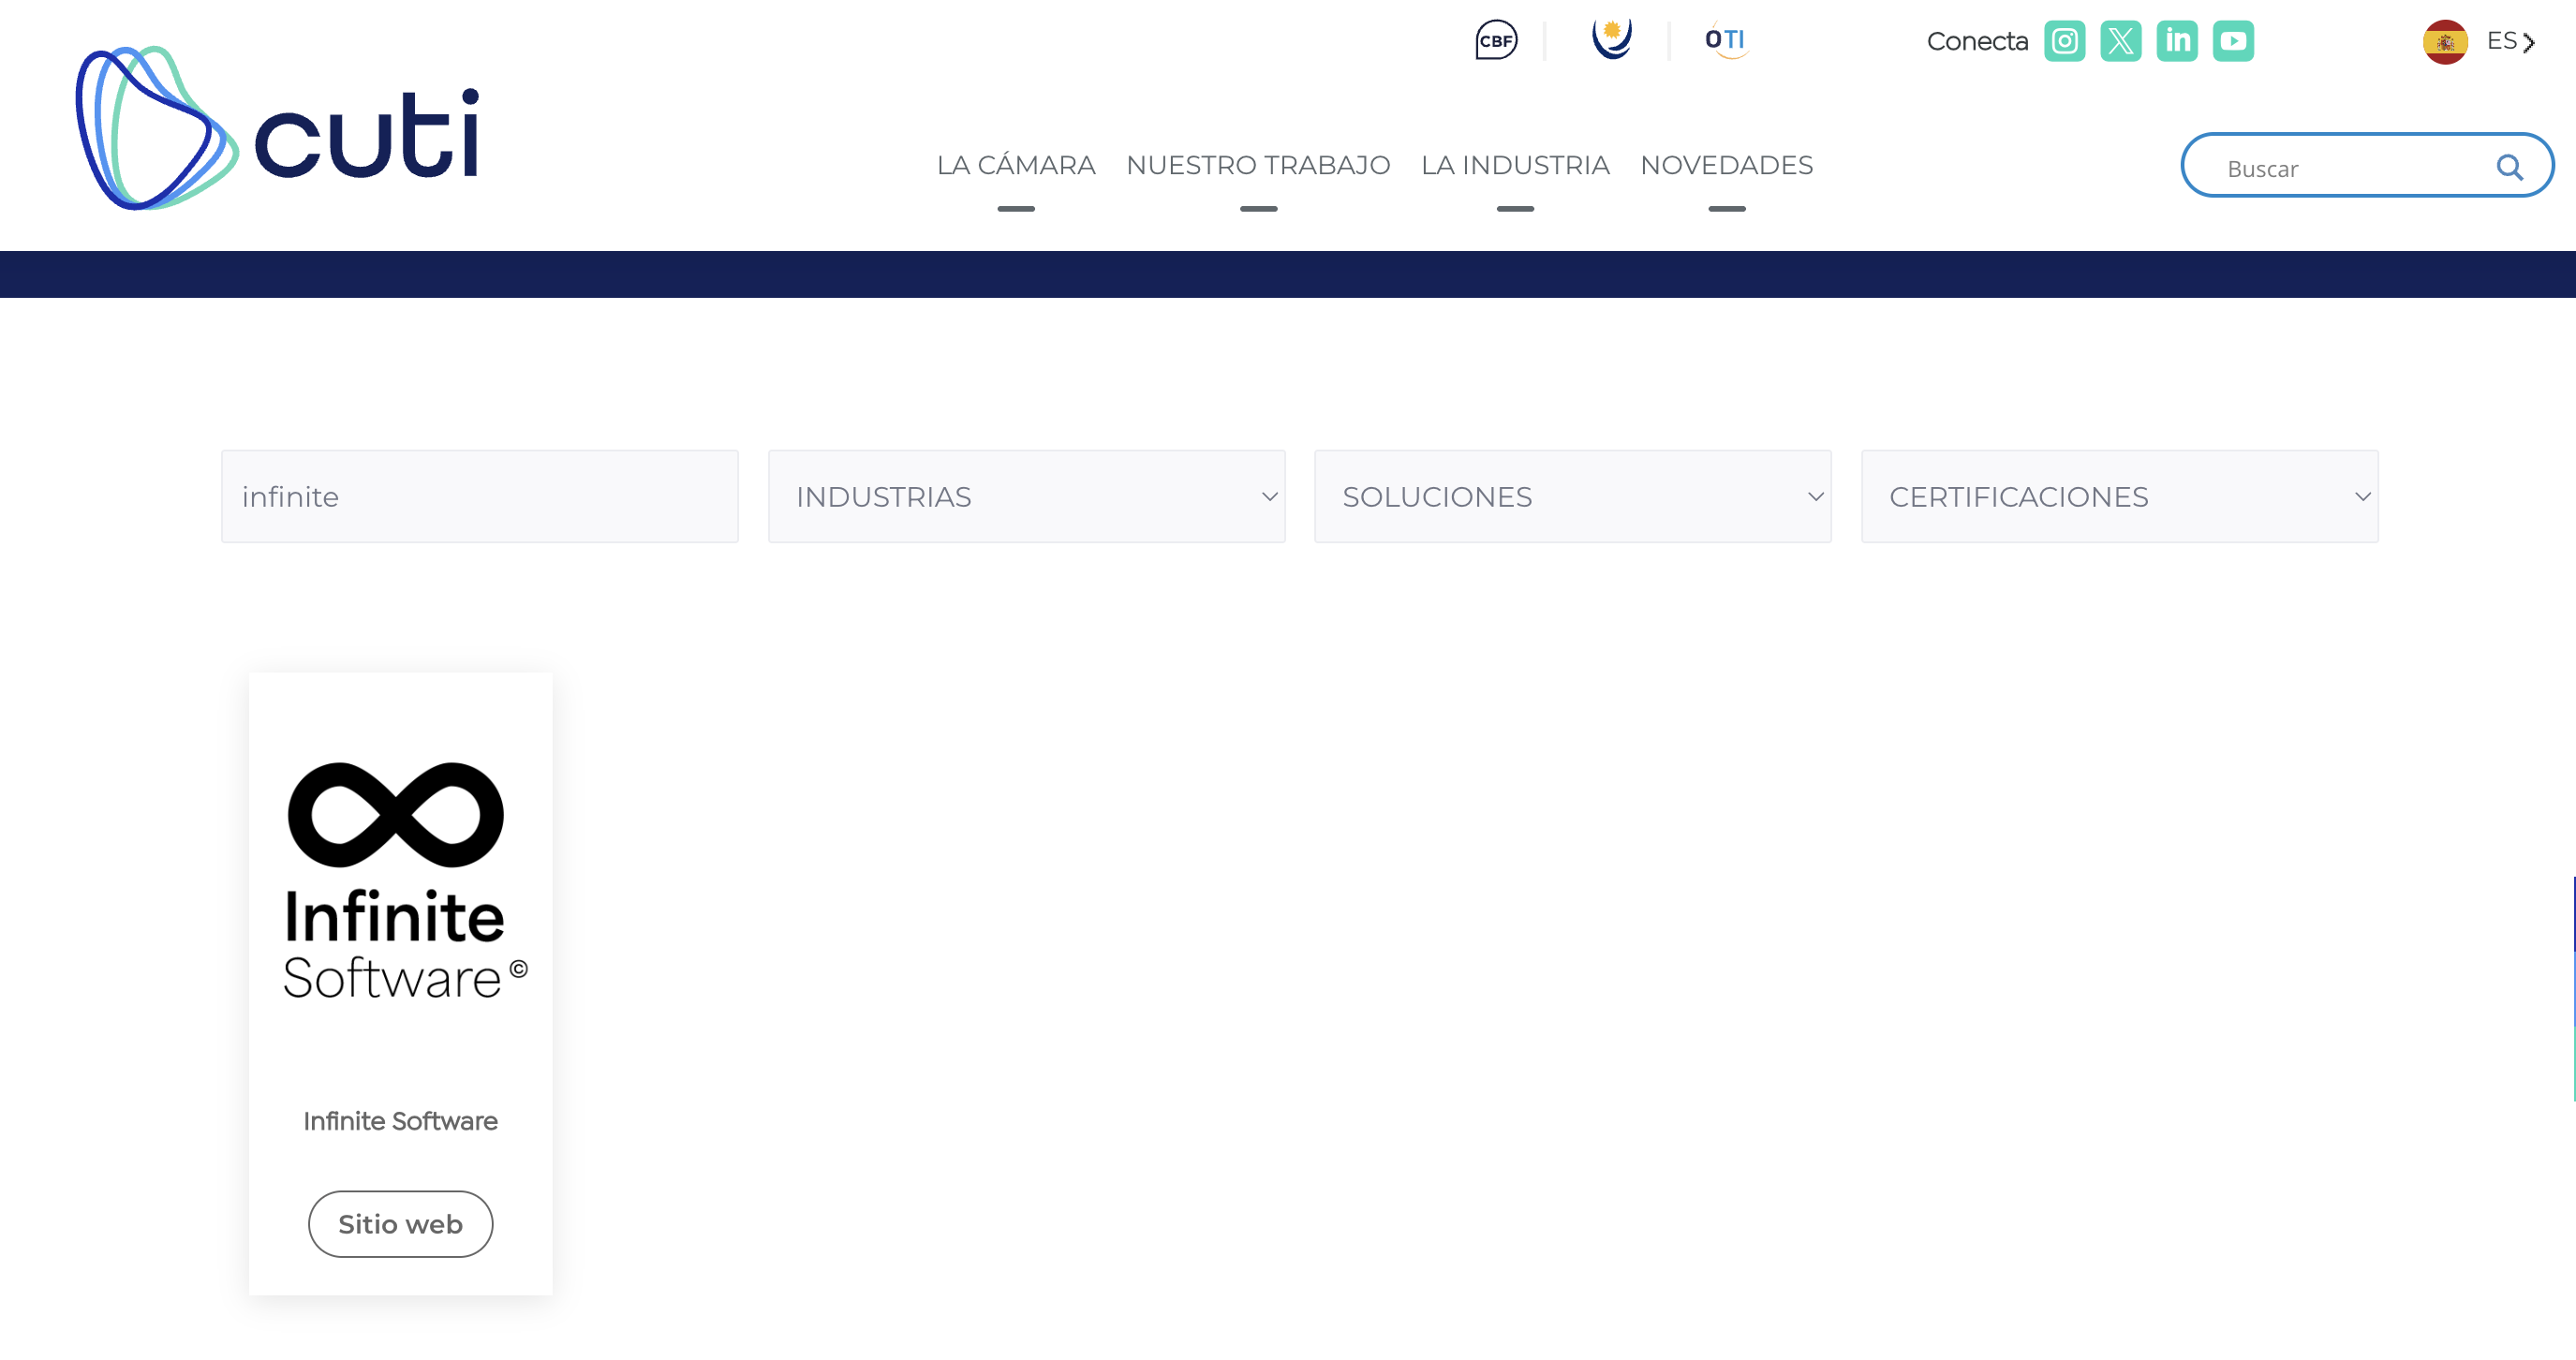This screenshot has height=1360, width=2576.
Task: Expand the ES language selector
Action: point(2510,41)
